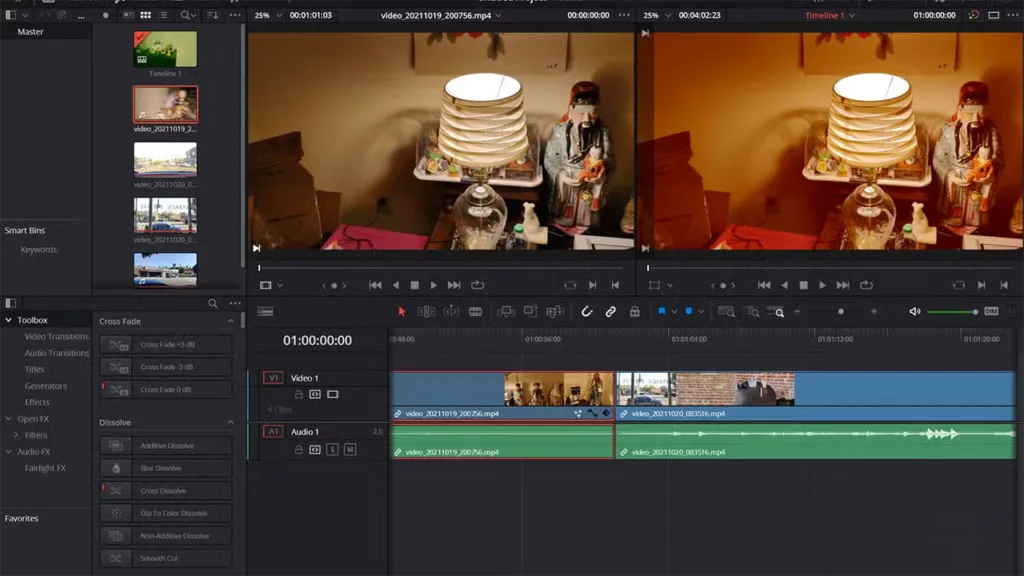The width and height of the screenshot is (1024, 576).
Task: Expand the Filters tree item
Action: pyautogui.click(x=16, y=435)
